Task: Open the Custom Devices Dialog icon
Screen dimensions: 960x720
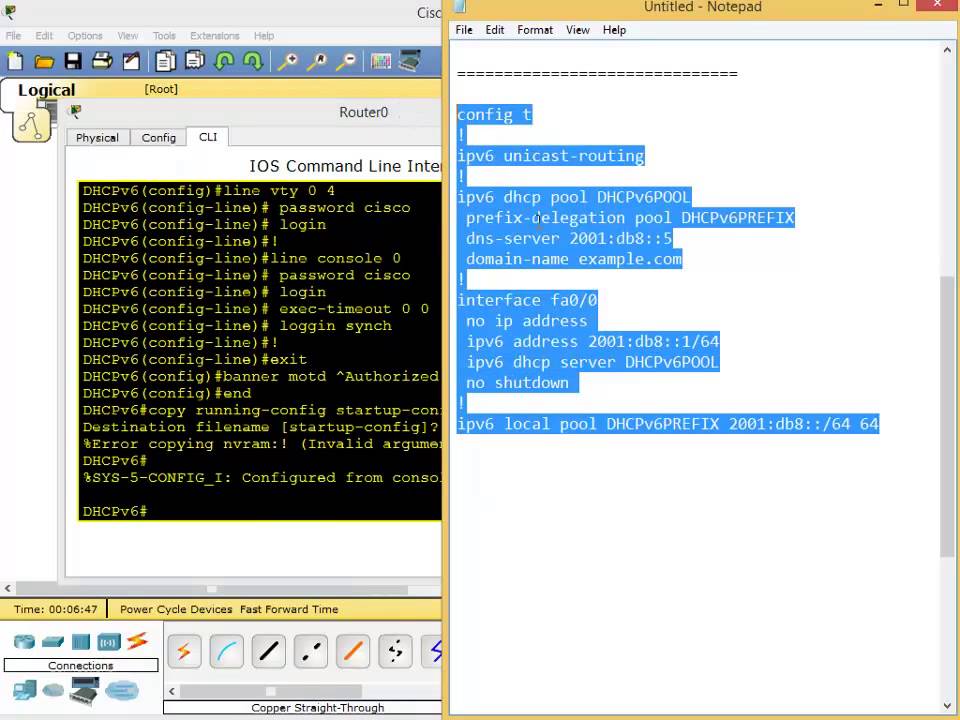Action: coord(410,61)
